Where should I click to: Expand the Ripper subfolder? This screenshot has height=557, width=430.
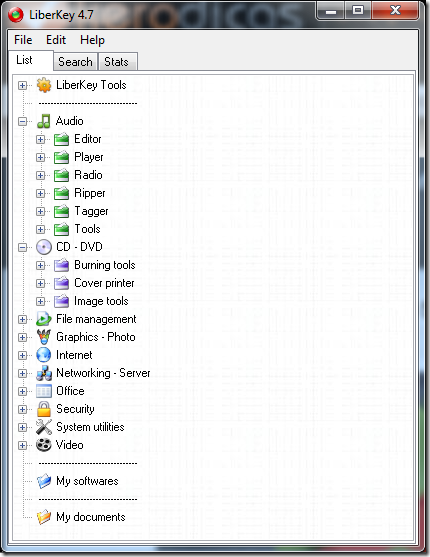pos(41,194)
